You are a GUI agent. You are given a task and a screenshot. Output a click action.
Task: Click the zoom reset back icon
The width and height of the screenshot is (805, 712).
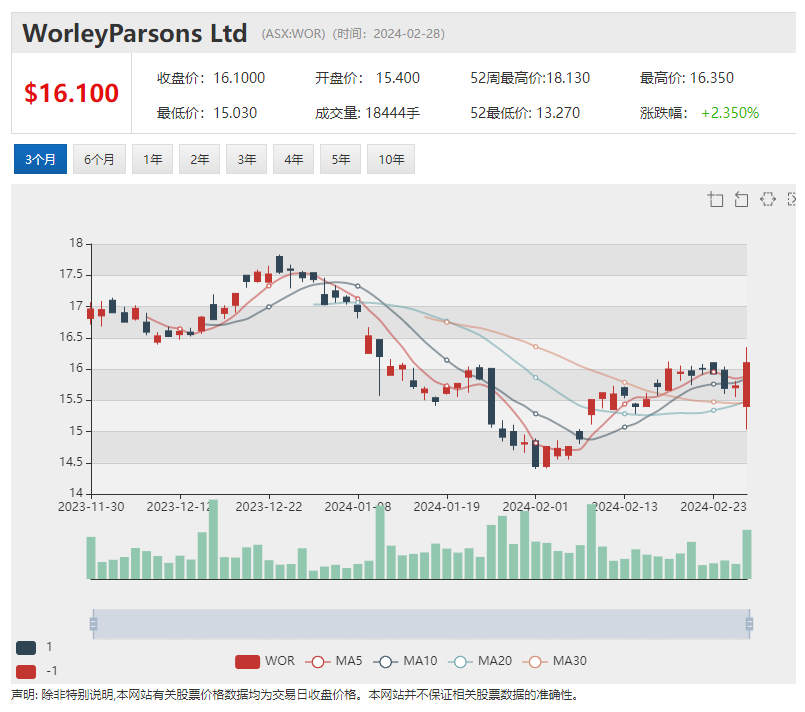point(741,199)
